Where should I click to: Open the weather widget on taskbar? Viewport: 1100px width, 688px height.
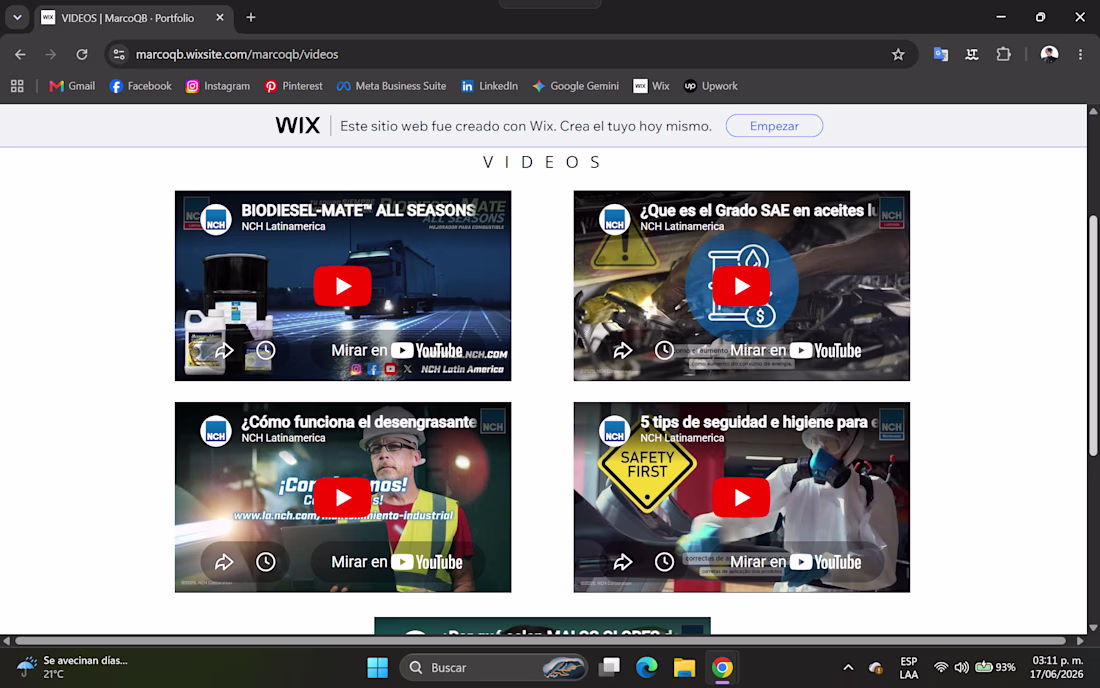(73, 667)
